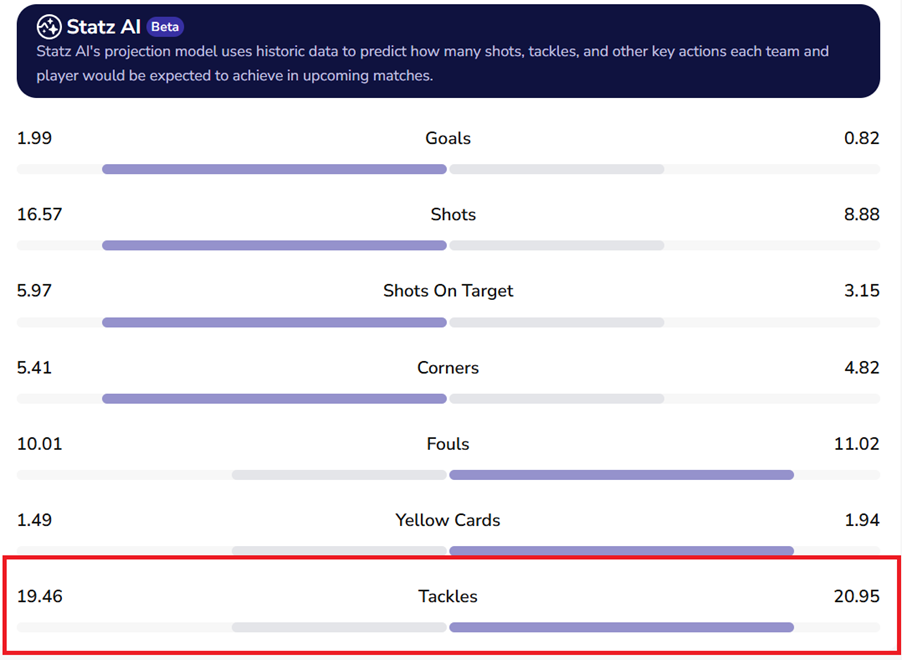Click the Fouls stat label
This screenshot has width=902, height=660.
448,444
